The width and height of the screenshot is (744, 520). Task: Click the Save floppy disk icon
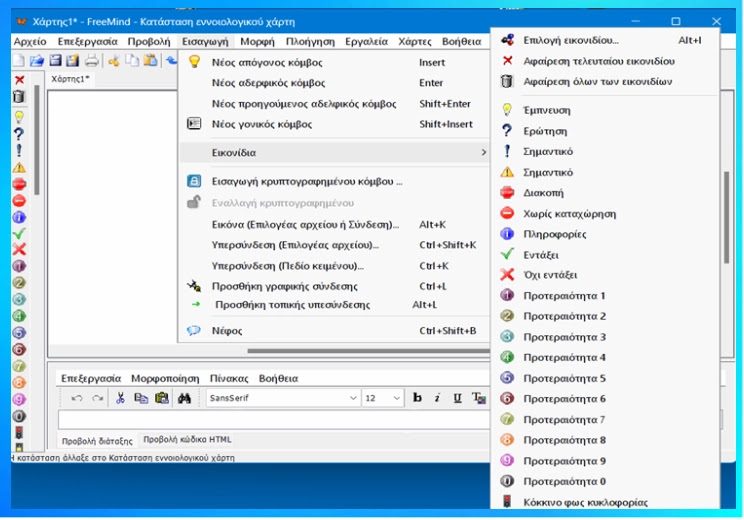pos(55,60)
